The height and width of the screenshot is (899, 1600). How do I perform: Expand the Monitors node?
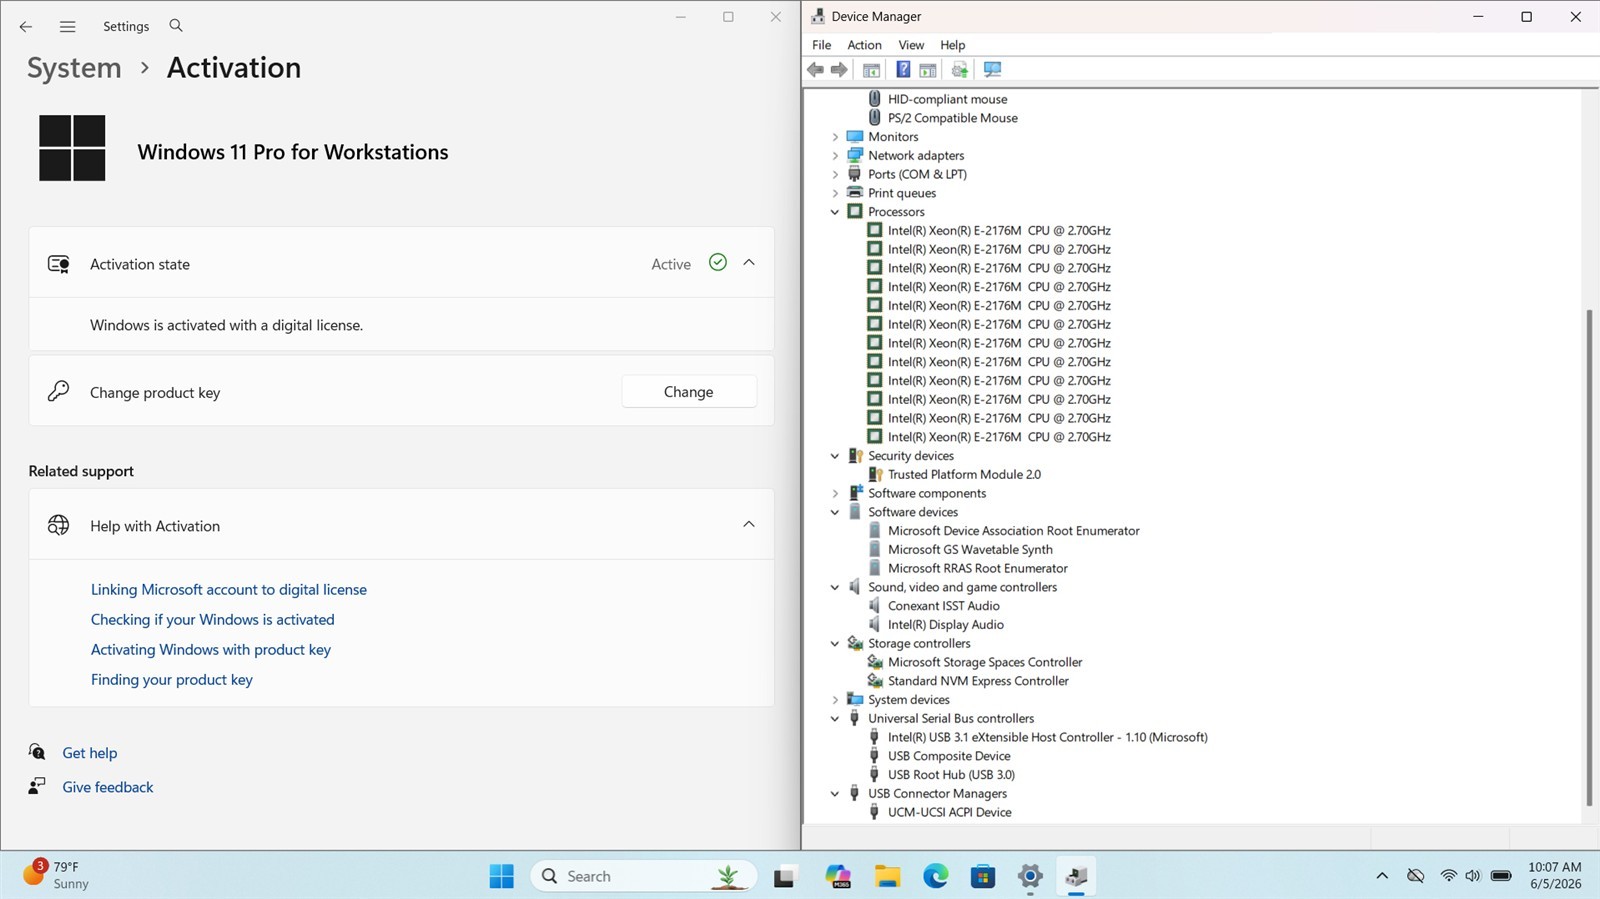(835, 137)
